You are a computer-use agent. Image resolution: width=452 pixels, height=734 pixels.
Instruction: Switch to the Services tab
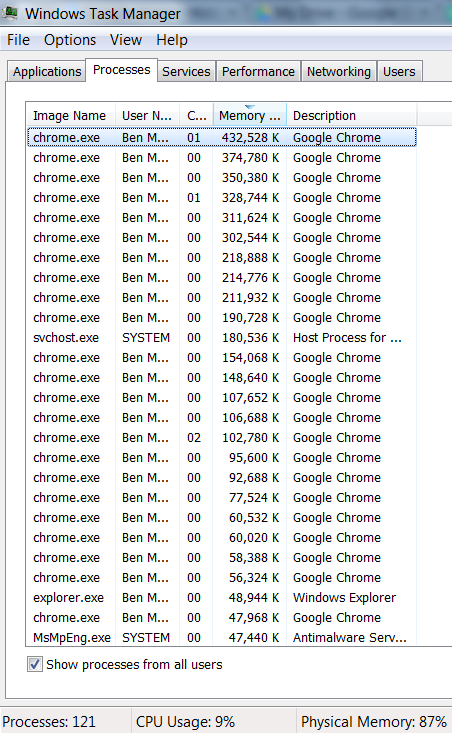[186, 72]
